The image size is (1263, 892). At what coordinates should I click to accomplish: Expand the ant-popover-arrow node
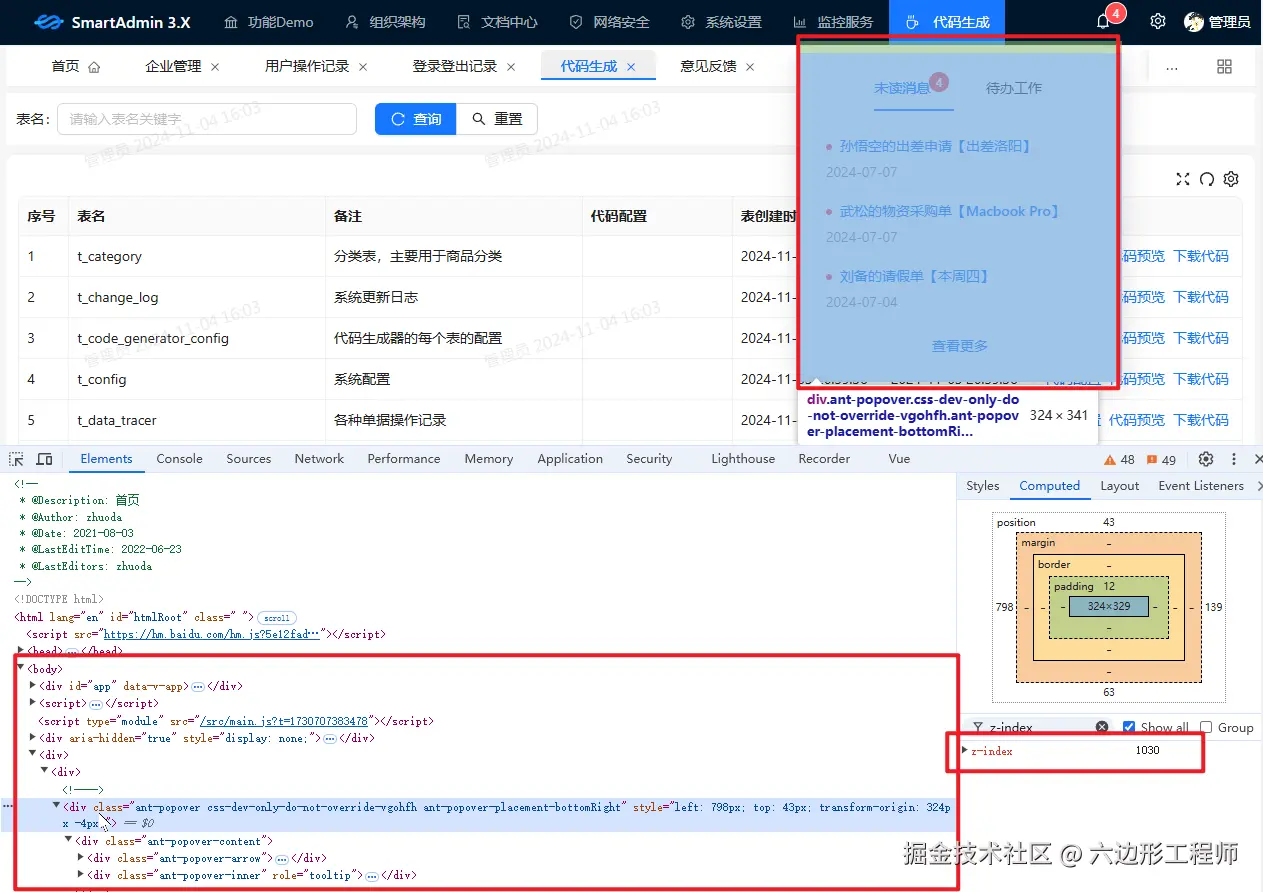tap(80, 858)
